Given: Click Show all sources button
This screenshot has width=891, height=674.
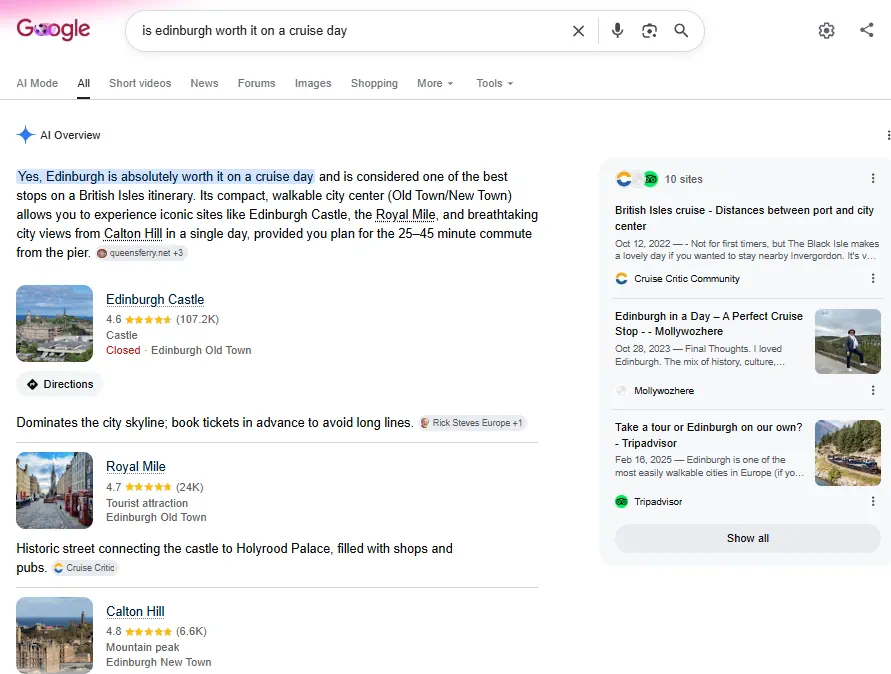Looking at the screenshot, I should (x=748, y=538).
